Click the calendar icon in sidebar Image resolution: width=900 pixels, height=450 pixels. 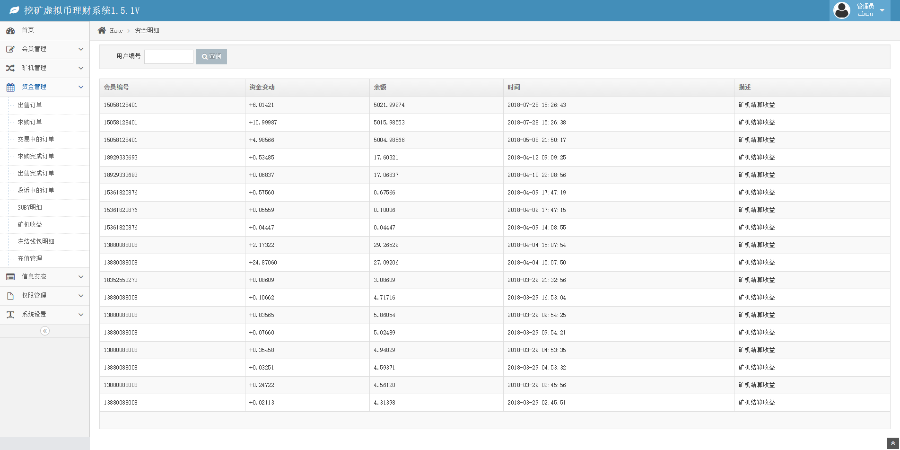10,87
